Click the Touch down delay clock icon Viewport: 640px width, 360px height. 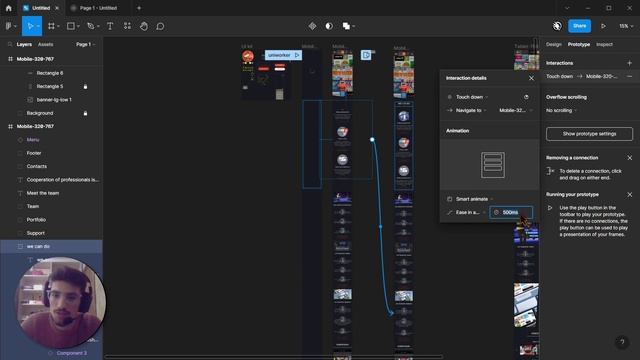point(526,97)
